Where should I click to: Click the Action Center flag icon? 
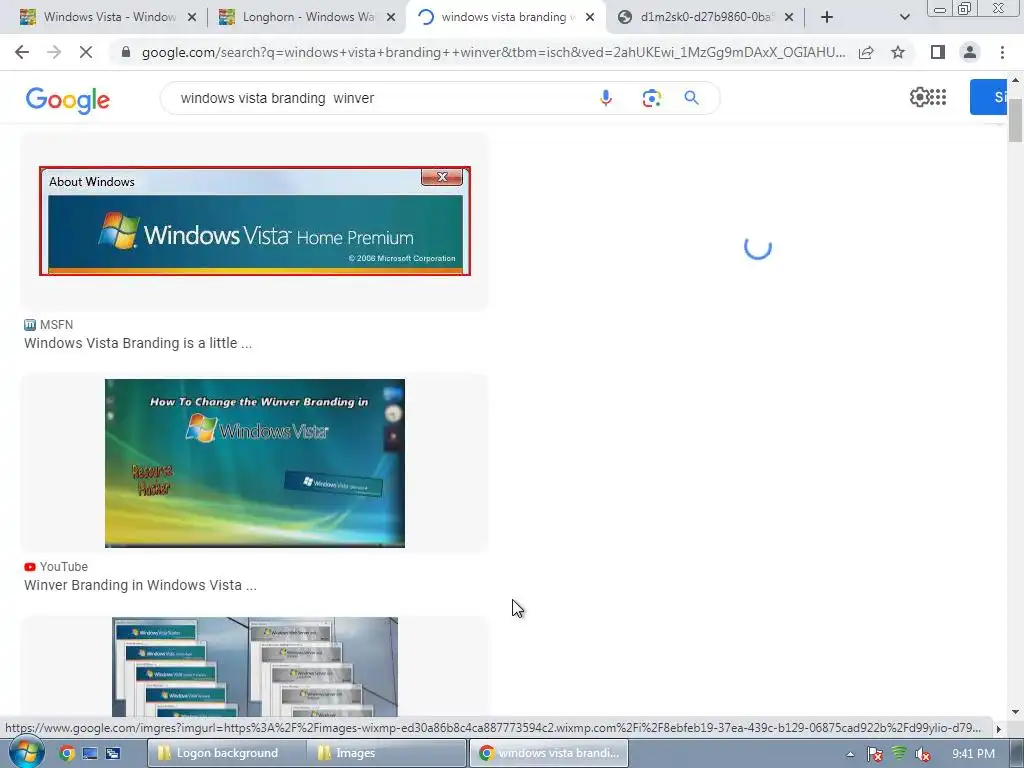pyautogui.click(x=875, y=754)
